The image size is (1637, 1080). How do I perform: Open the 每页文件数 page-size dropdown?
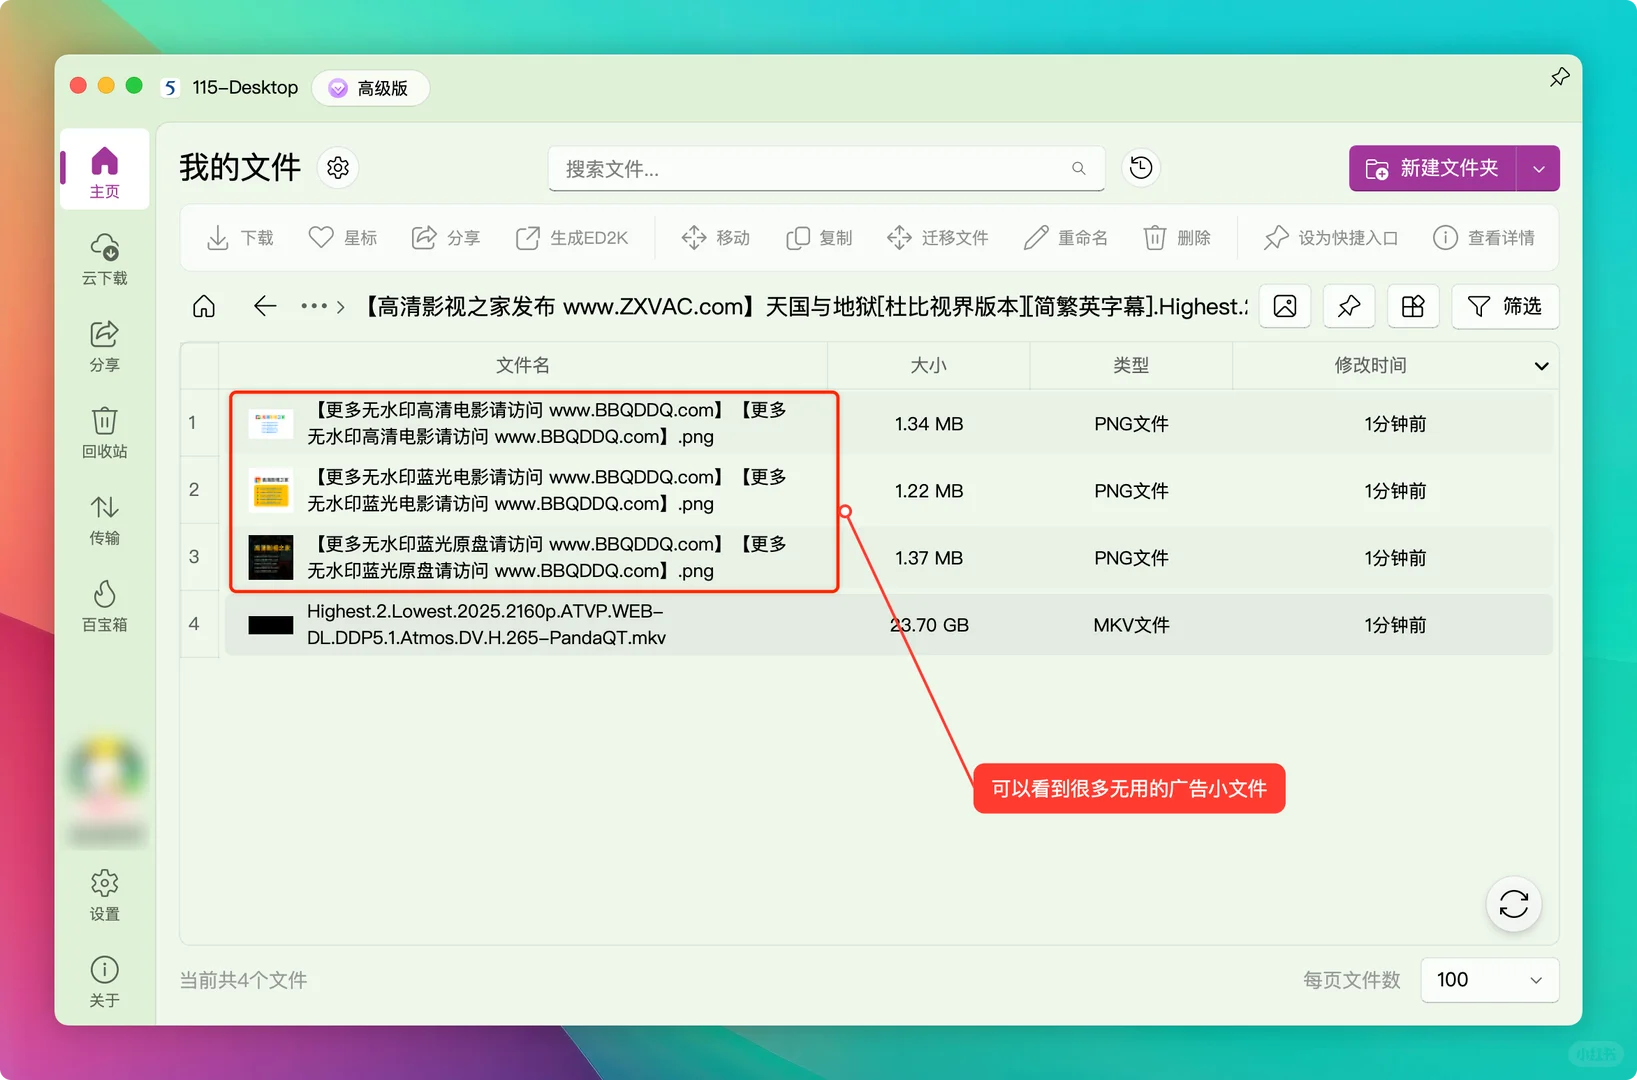point(1489,980)
